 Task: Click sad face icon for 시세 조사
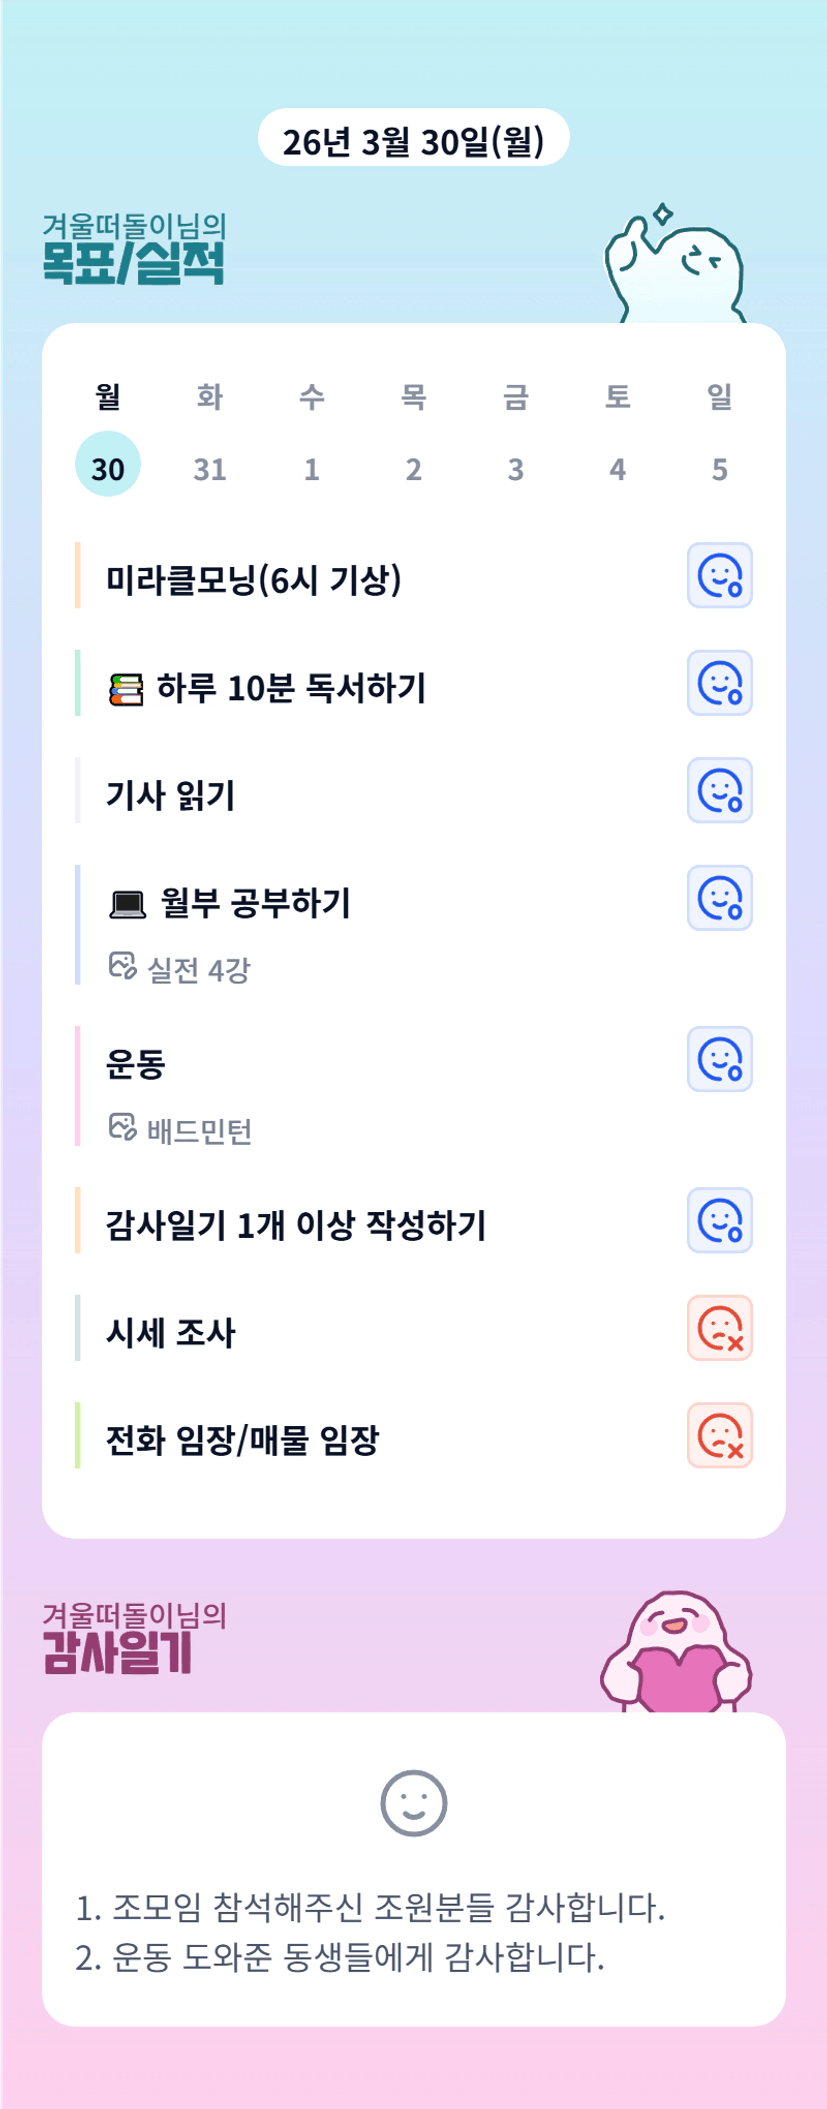point(719,1328)
